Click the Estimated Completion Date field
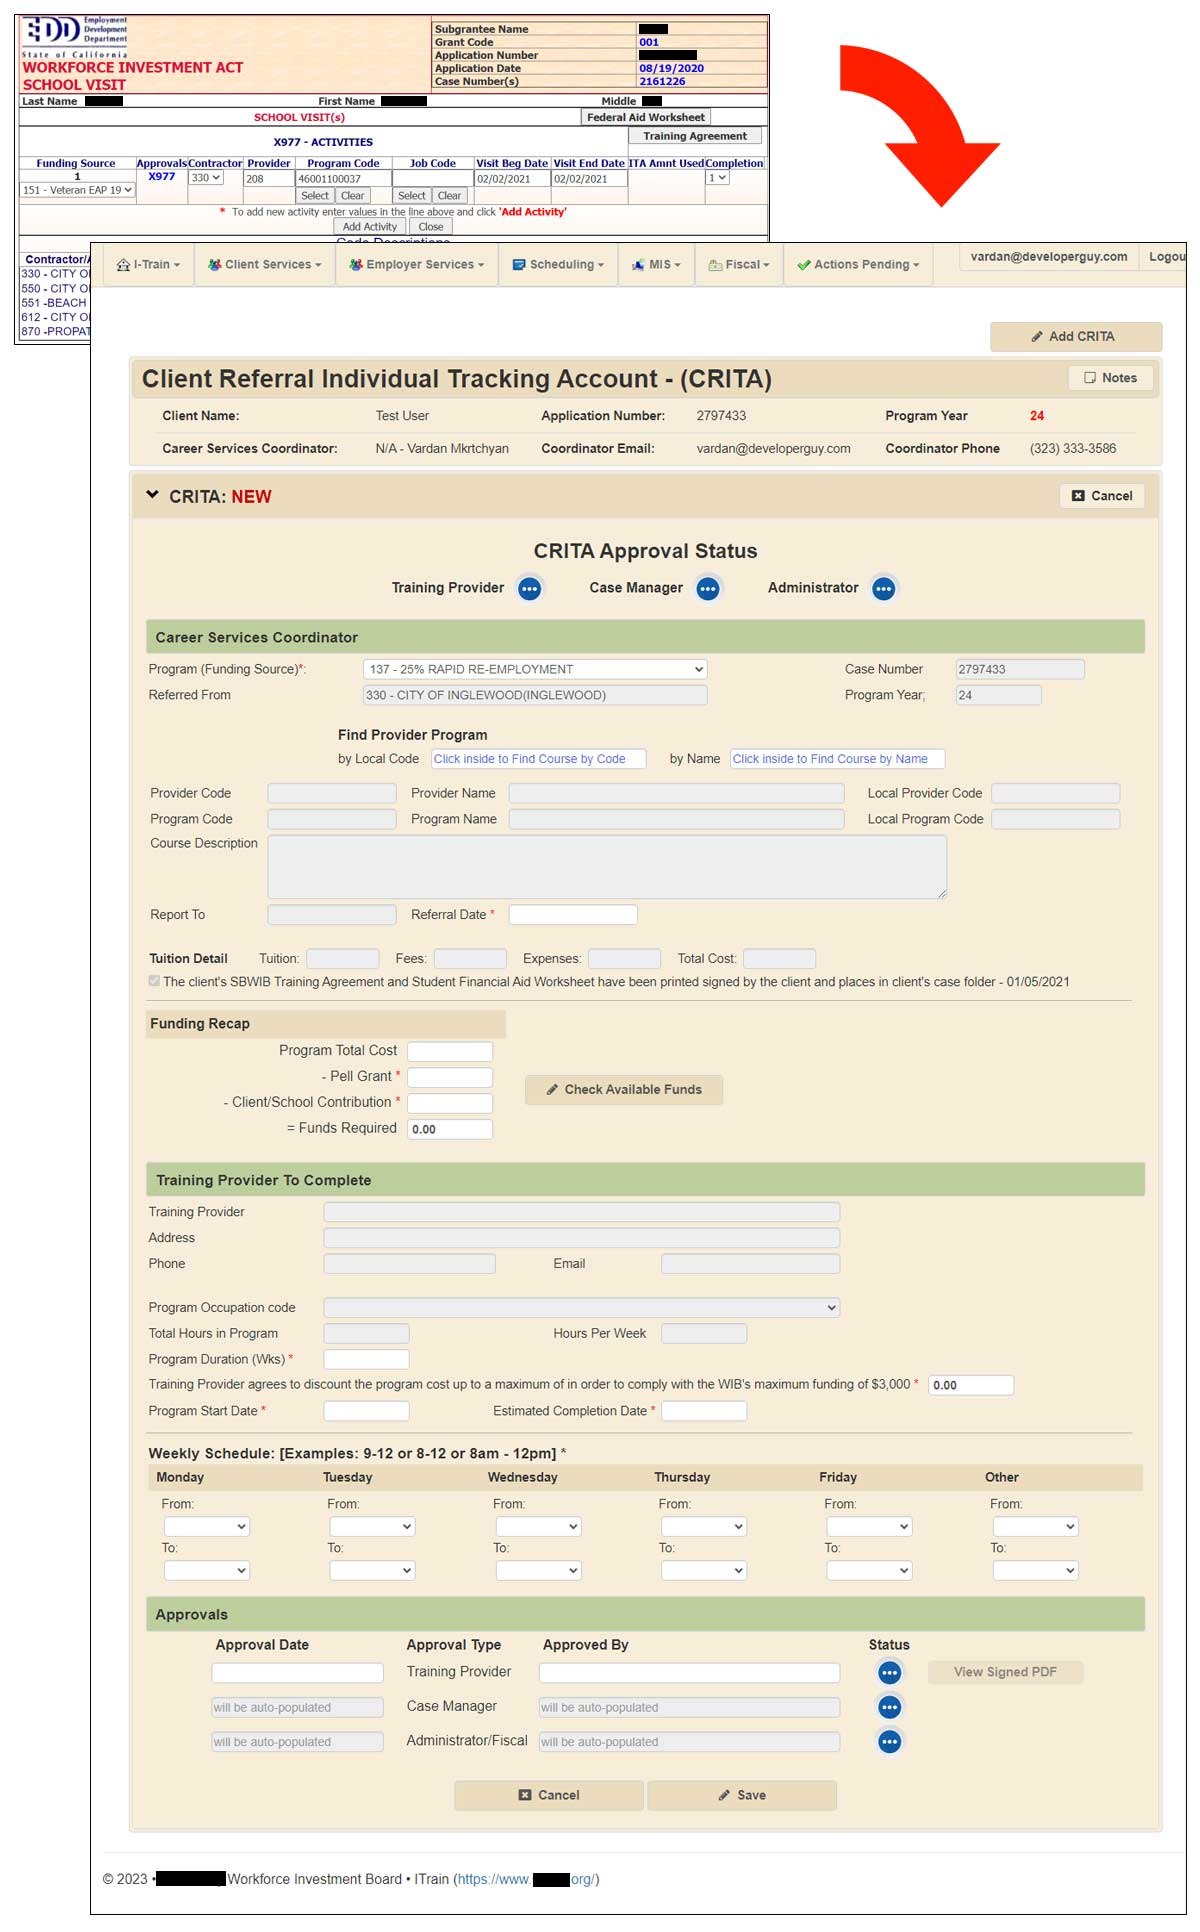 704,1411
